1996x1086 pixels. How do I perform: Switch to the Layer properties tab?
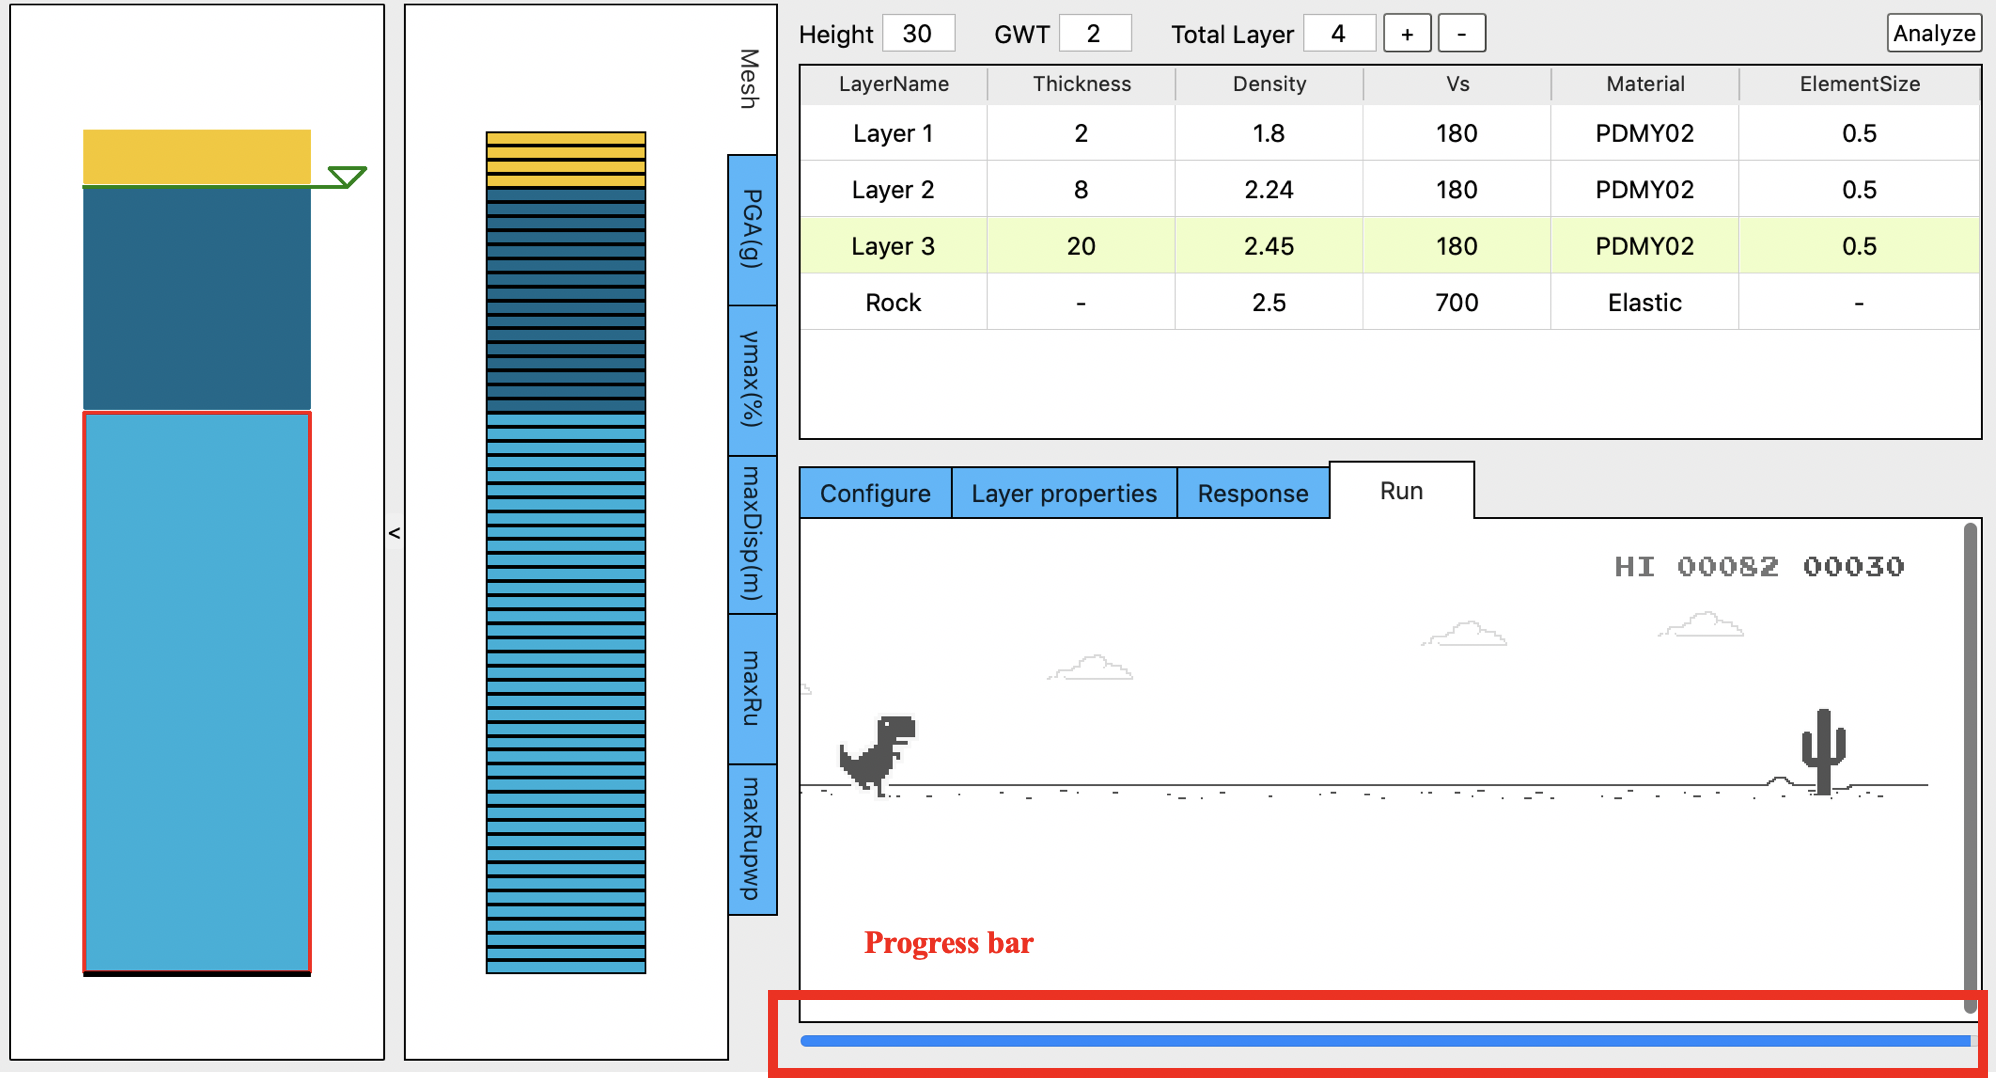click(x=1060, y=495)
